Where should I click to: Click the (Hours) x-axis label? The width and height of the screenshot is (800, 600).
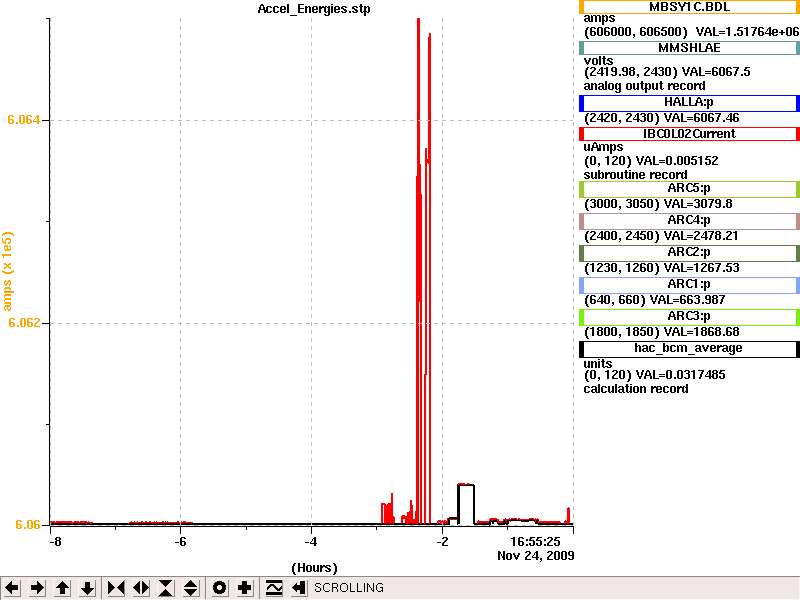click(314, 568)
